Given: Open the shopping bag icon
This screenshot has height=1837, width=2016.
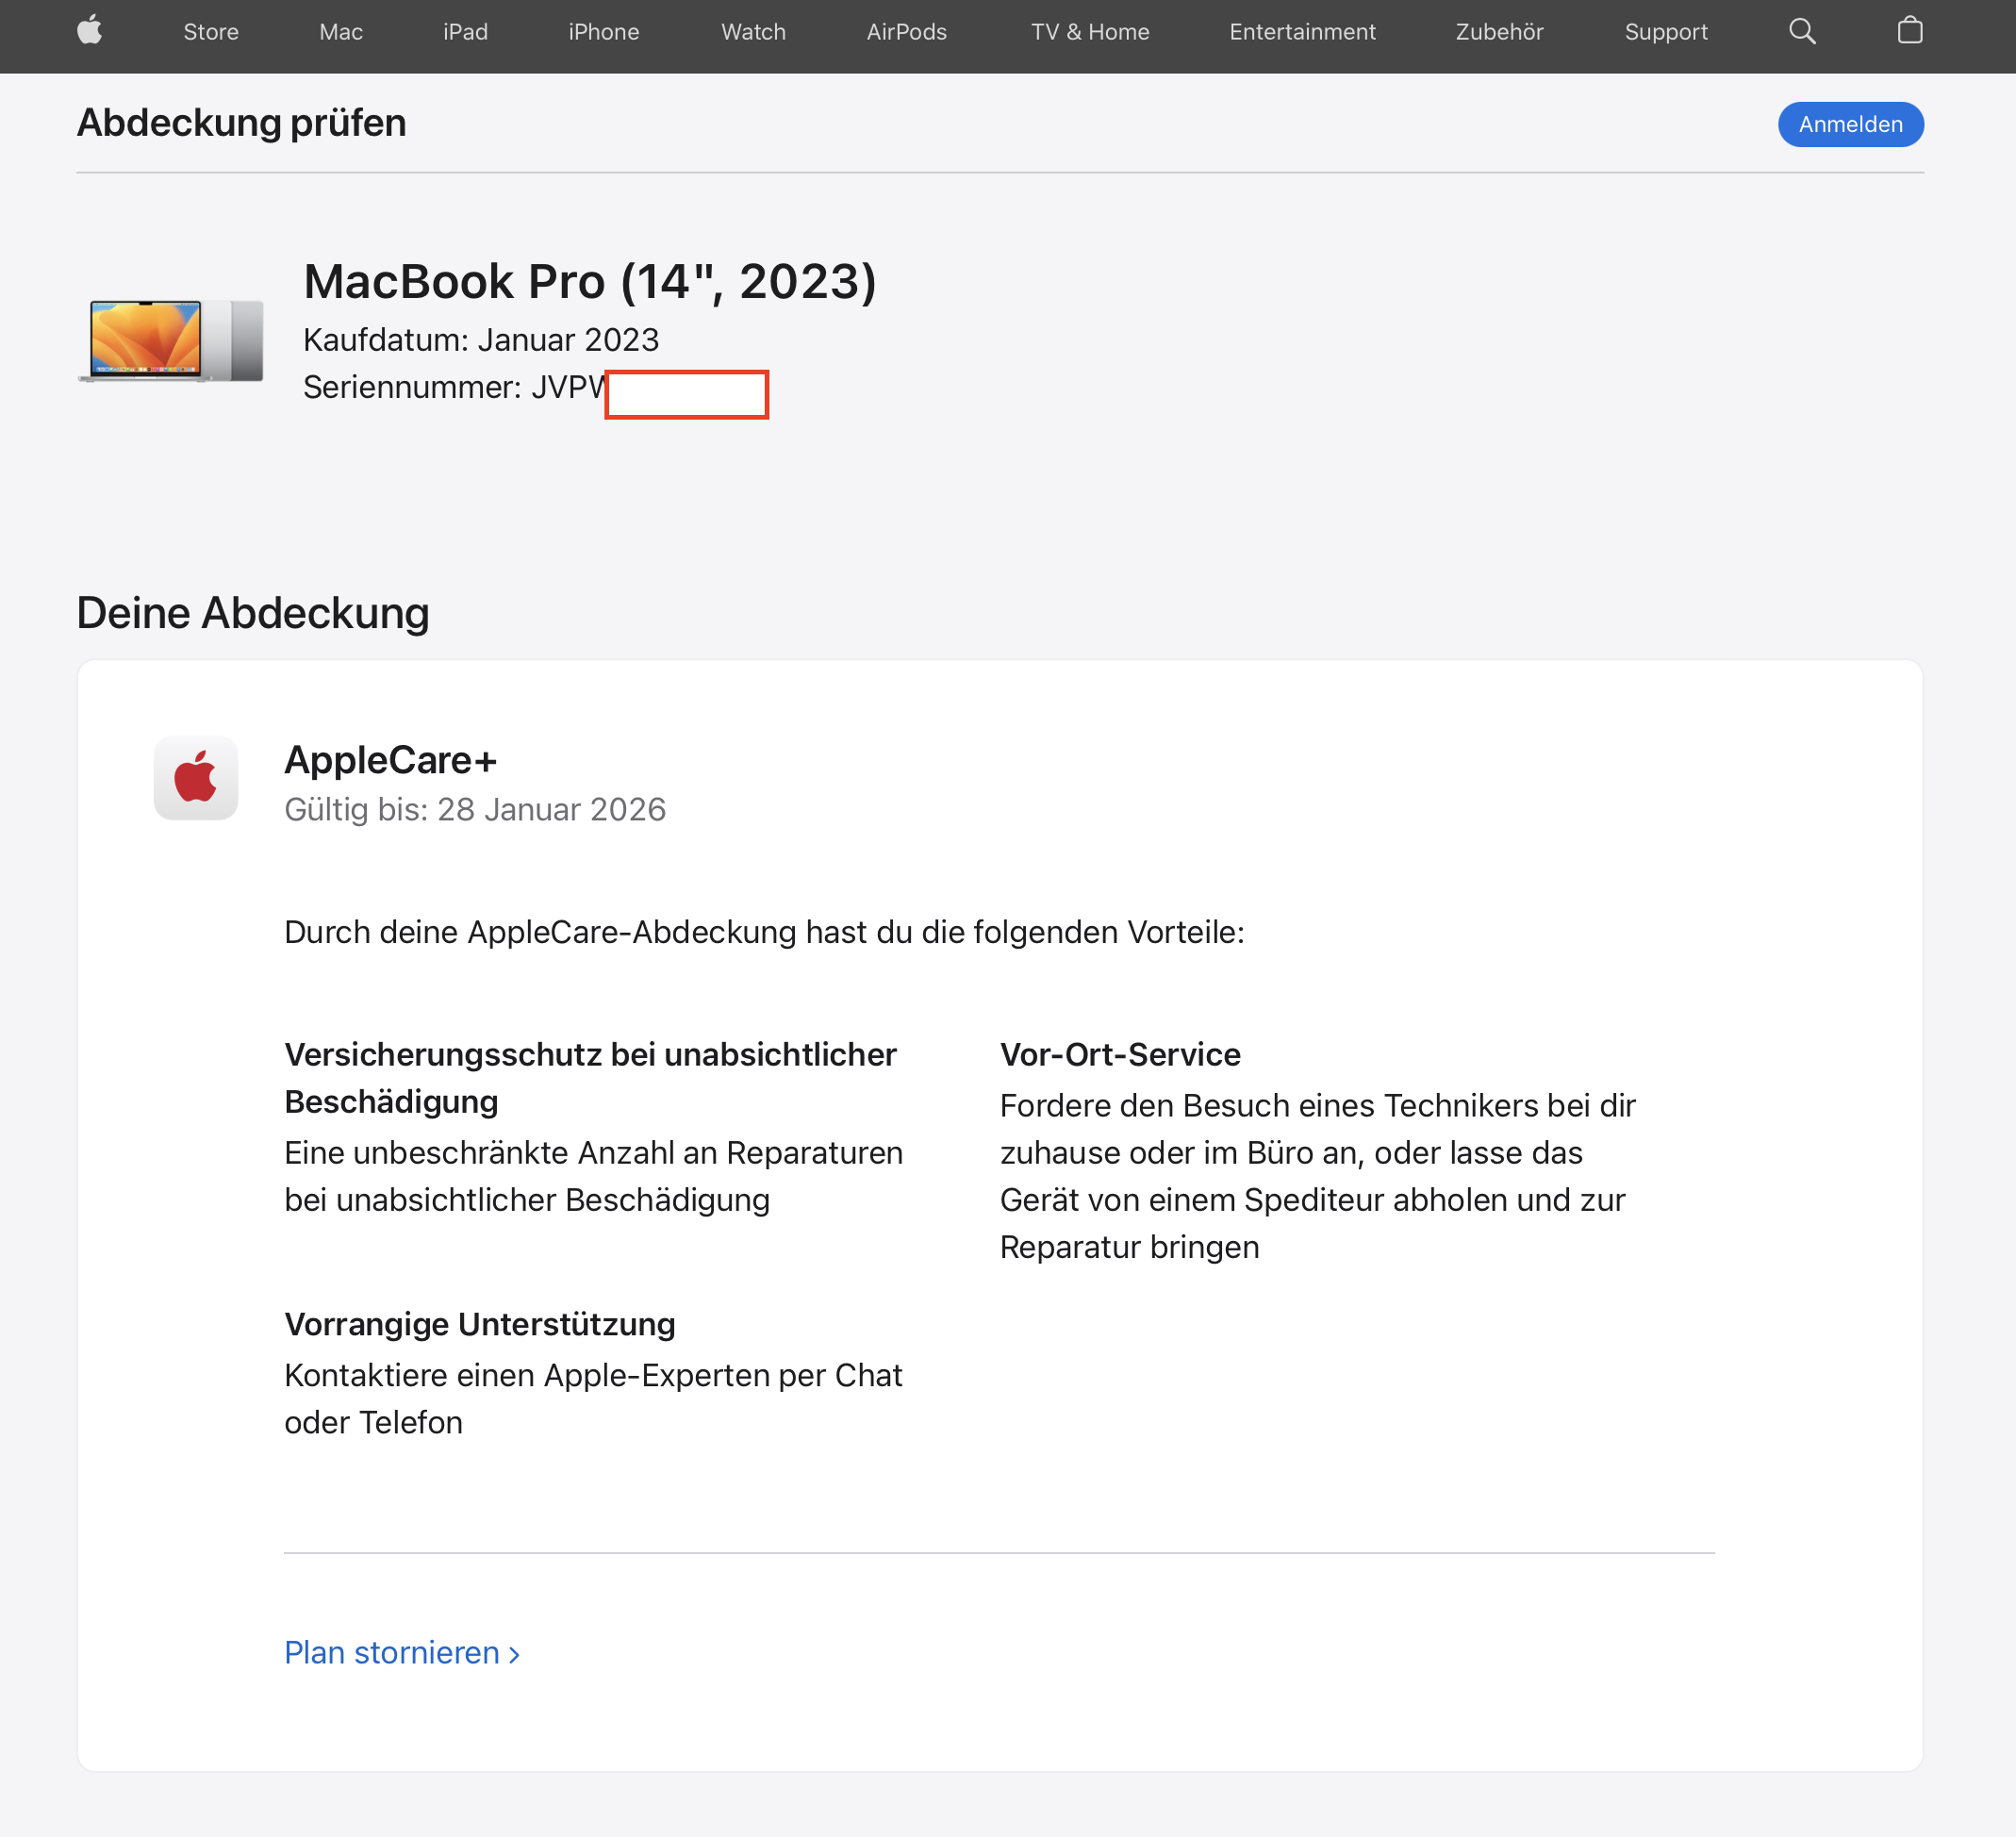Looking at the screenshot, I should (x=1909, y=31).
